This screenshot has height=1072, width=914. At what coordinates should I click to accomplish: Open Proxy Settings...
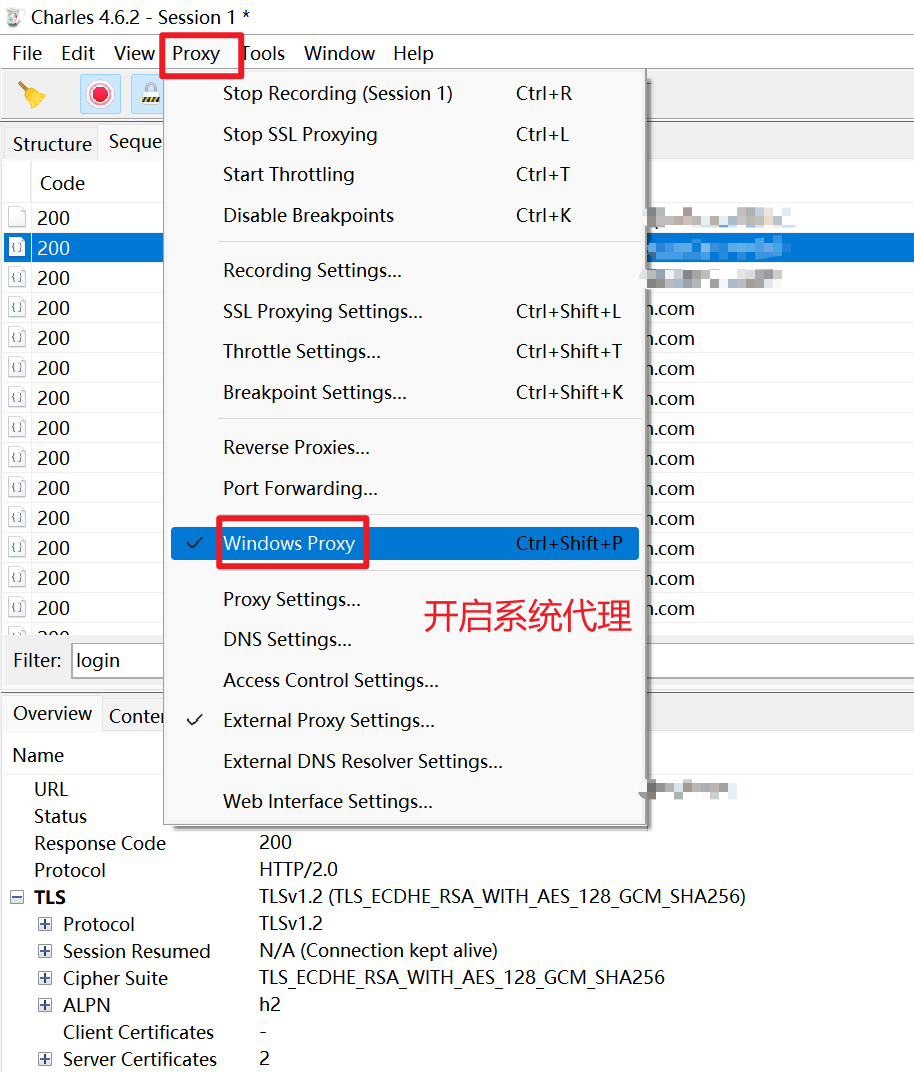[x=405, y=600]
